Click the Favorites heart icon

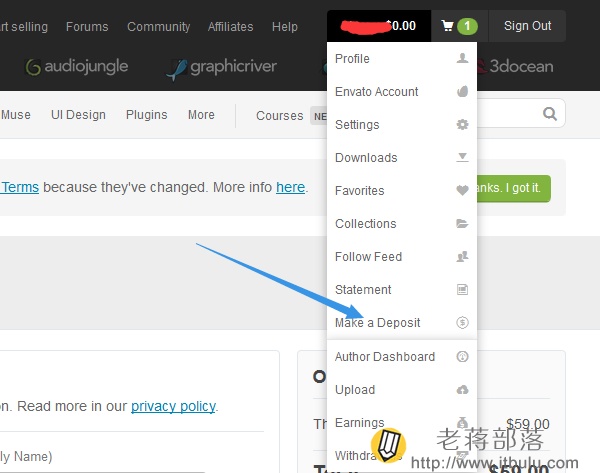(x=462, y=190)
